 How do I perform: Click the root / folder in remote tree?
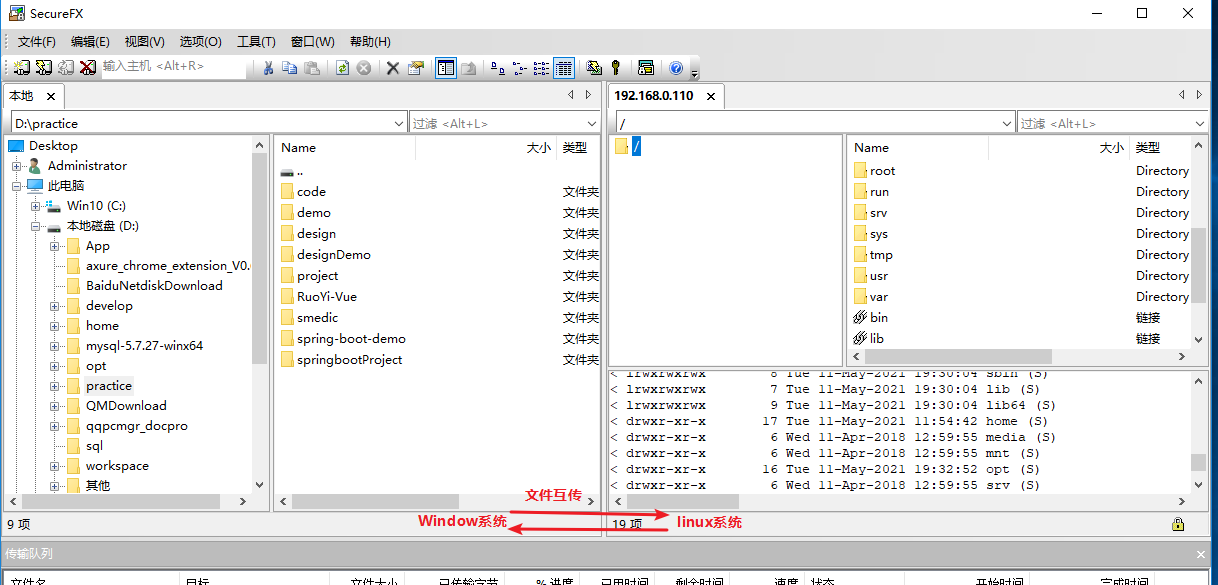636,147
